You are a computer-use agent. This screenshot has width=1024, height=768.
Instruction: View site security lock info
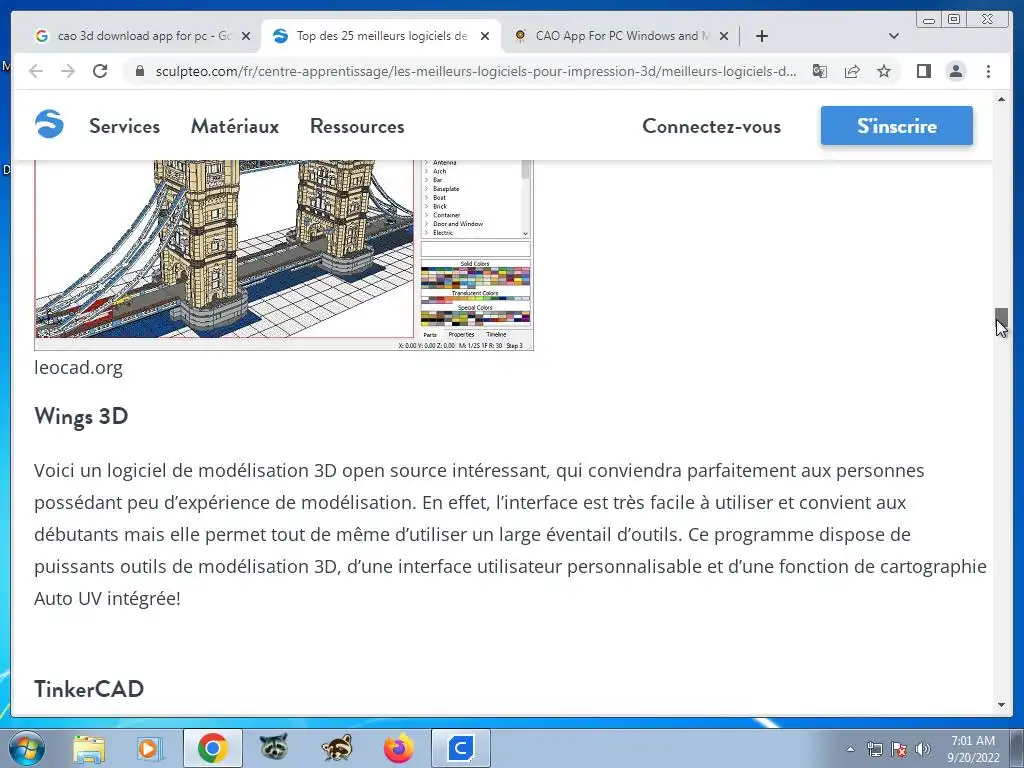139,71
